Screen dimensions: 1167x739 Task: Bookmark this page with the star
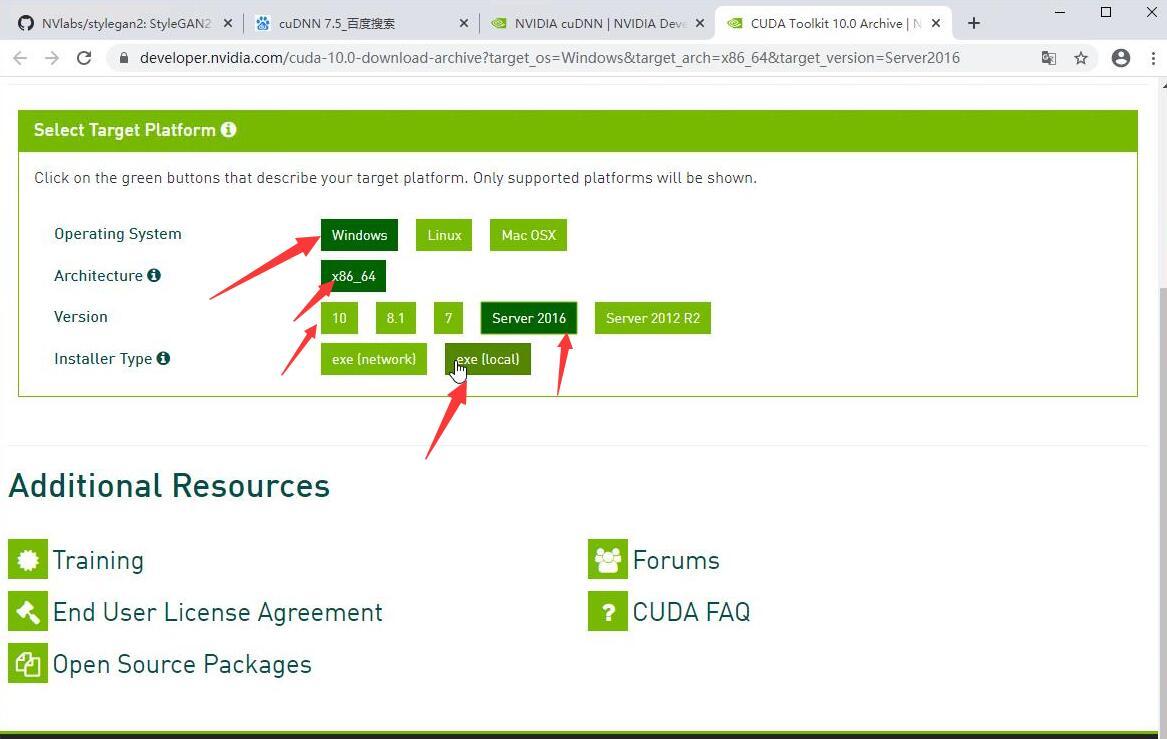coord(1081,58)
